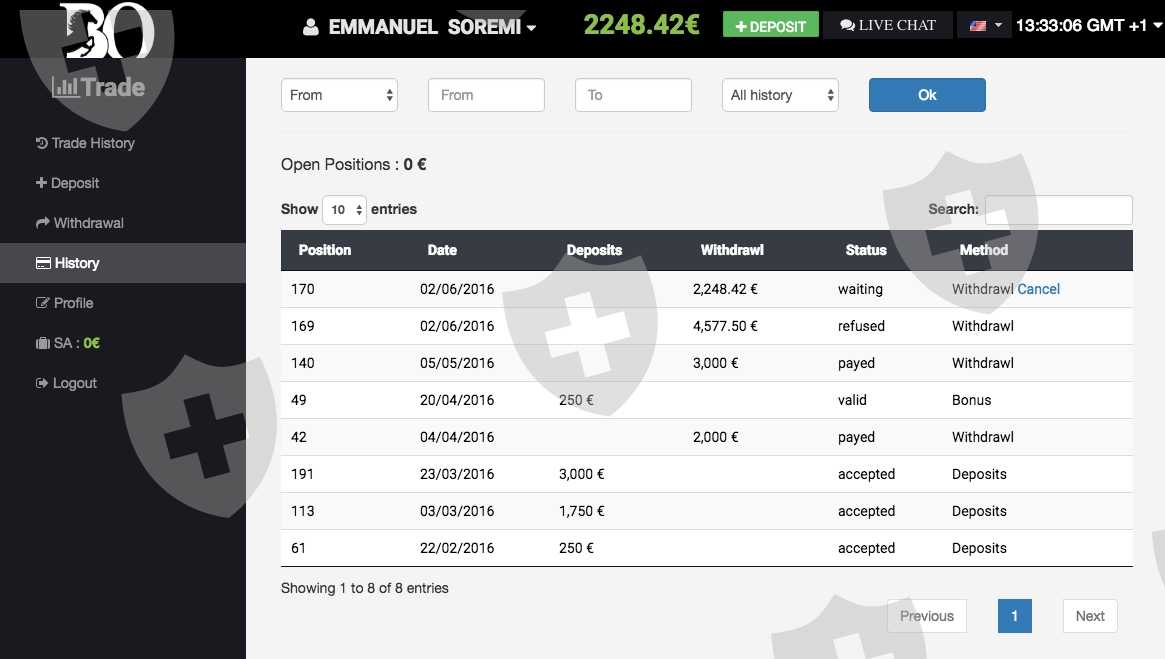The image size is (1165, 659).
Task: Click the Trade History clock icon
Action: click(42, 143)
